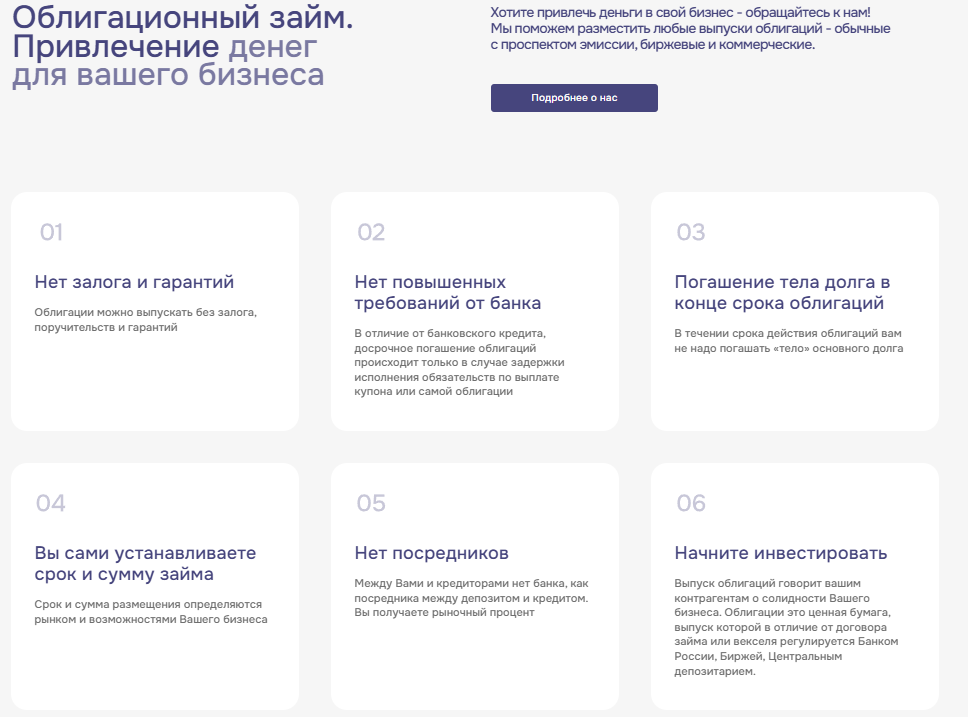The image size is (968, 717).
Task: Click the «Подробнее о нас» button
Action: pos(573,98)
